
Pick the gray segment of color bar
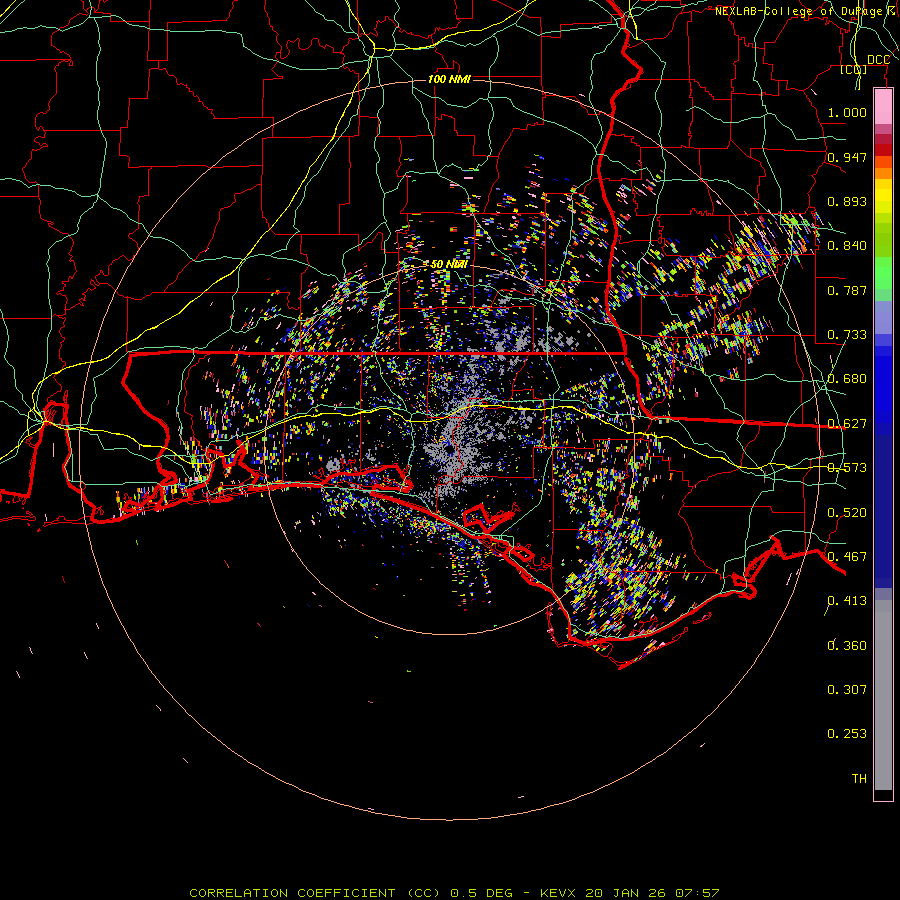coord(883,695)
